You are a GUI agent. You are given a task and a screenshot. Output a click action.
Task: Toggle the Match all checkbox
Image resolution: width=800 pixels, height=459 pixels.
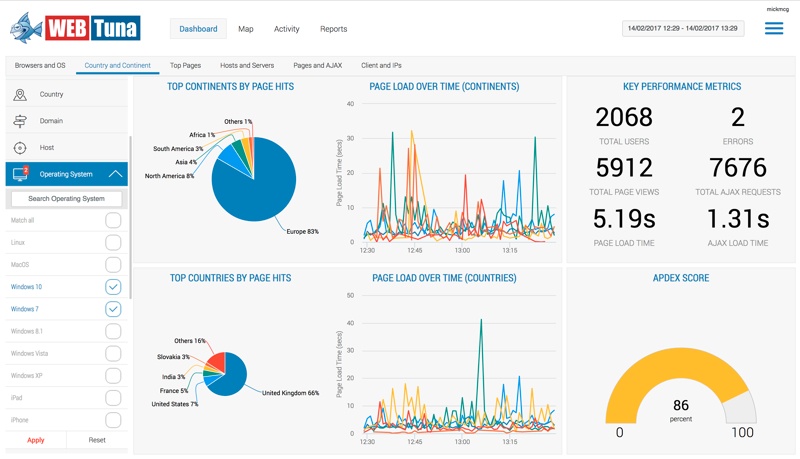[113, 220]
